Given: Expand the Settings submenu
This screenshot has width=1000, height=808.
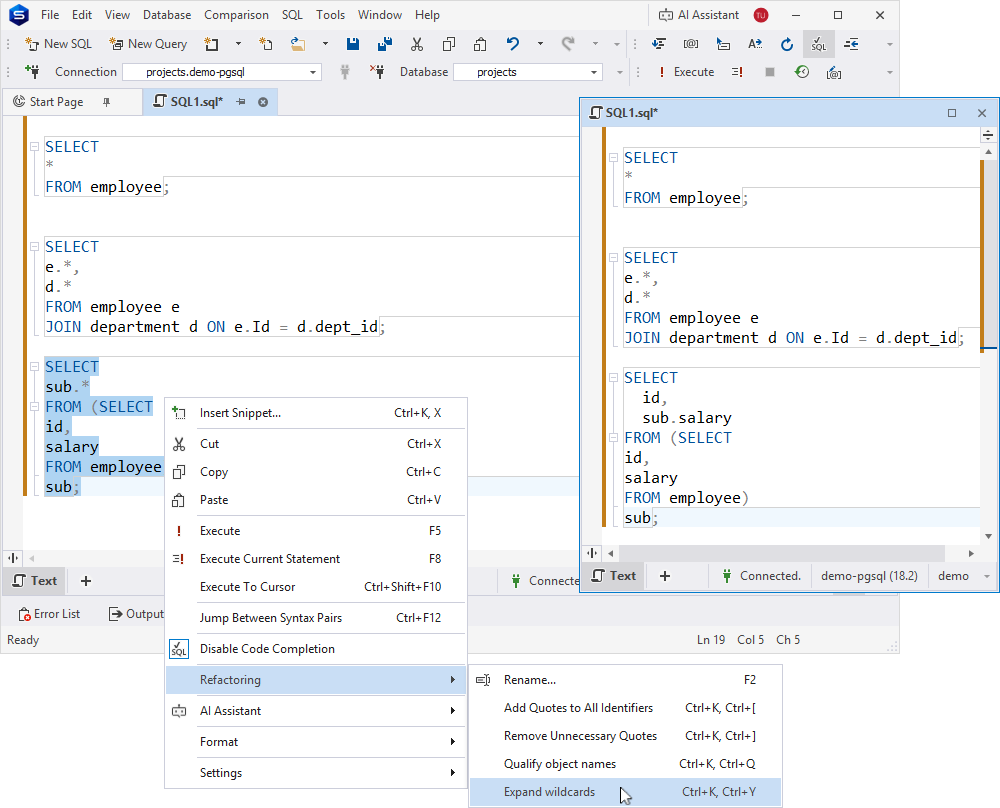Looking at the screenshot, I should click(316, 773).
